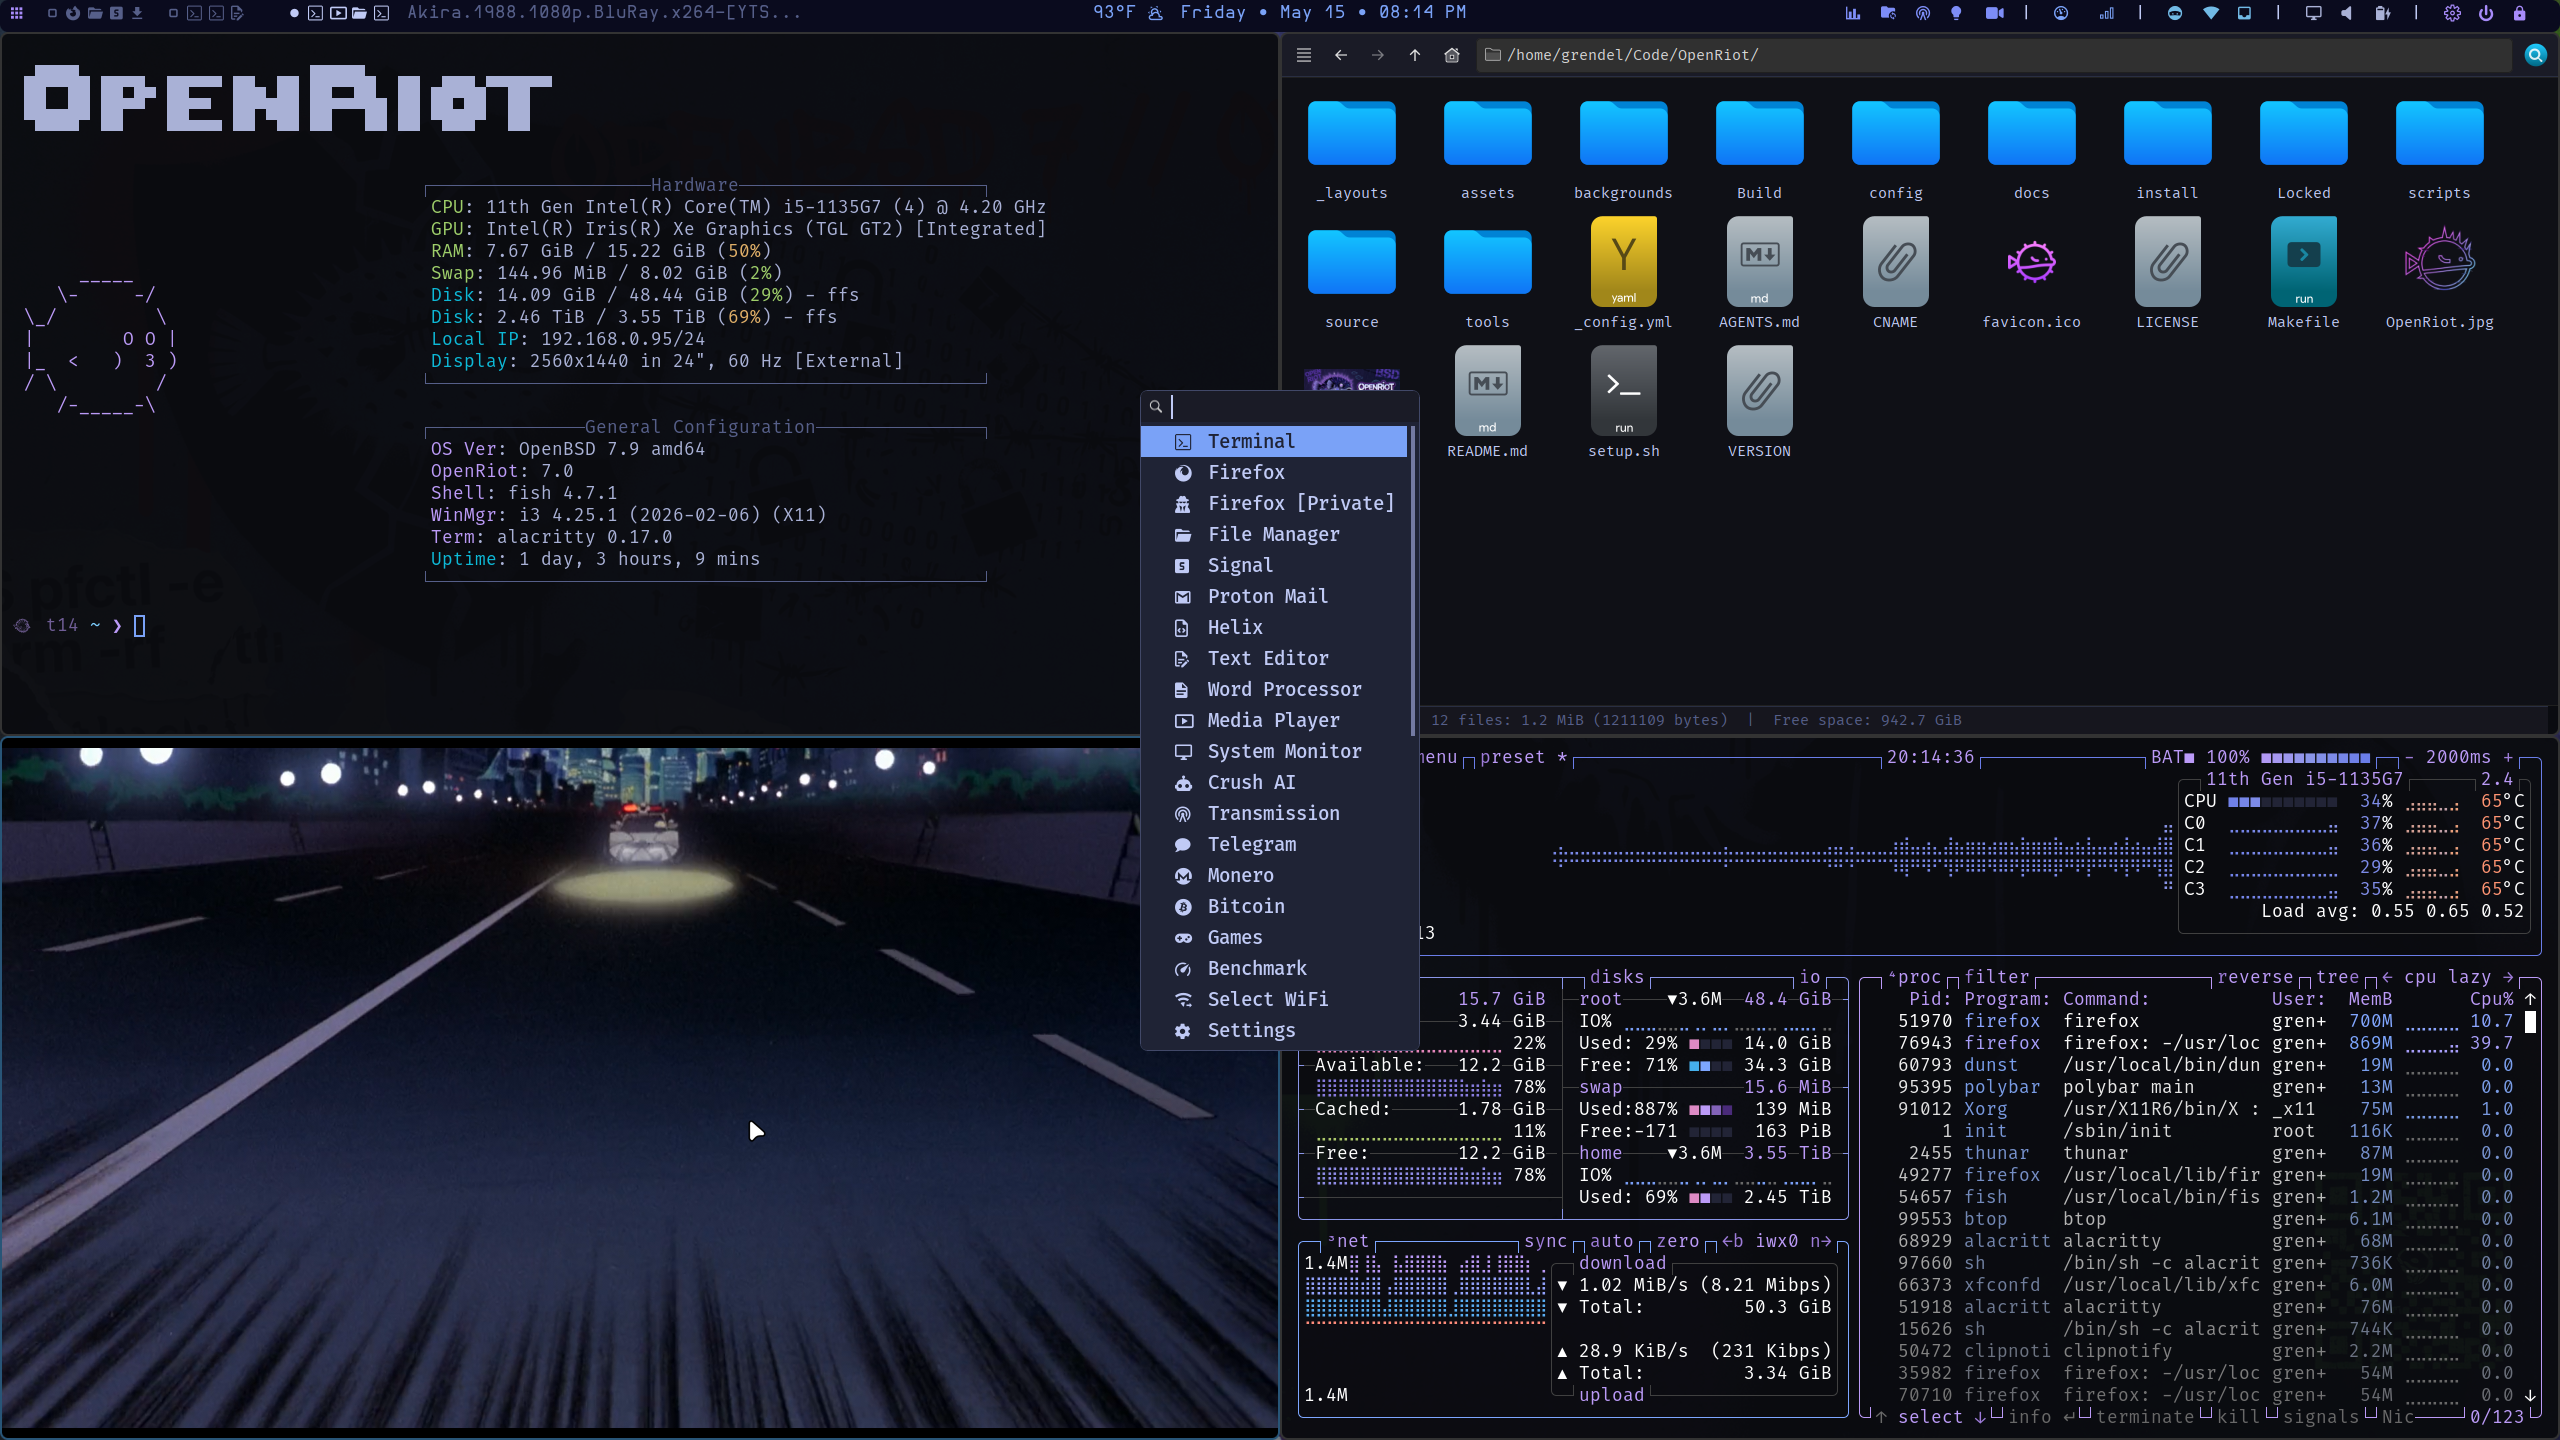
Task: Toggle auto scaling in btop net
Action: coord(1611,1241)
